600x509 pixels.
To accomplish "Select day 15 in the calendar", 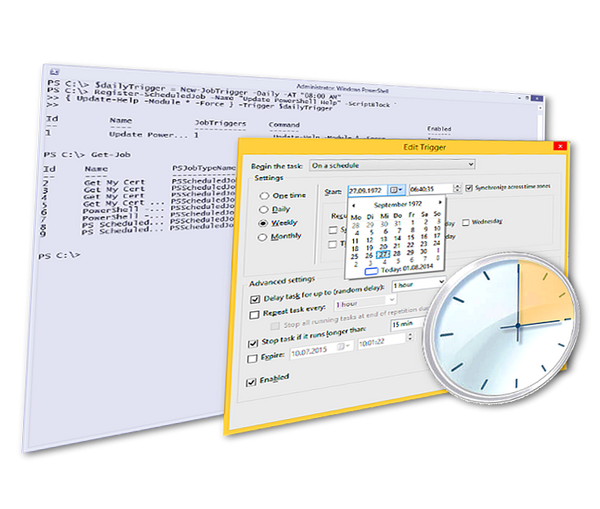I will [411, 237].
